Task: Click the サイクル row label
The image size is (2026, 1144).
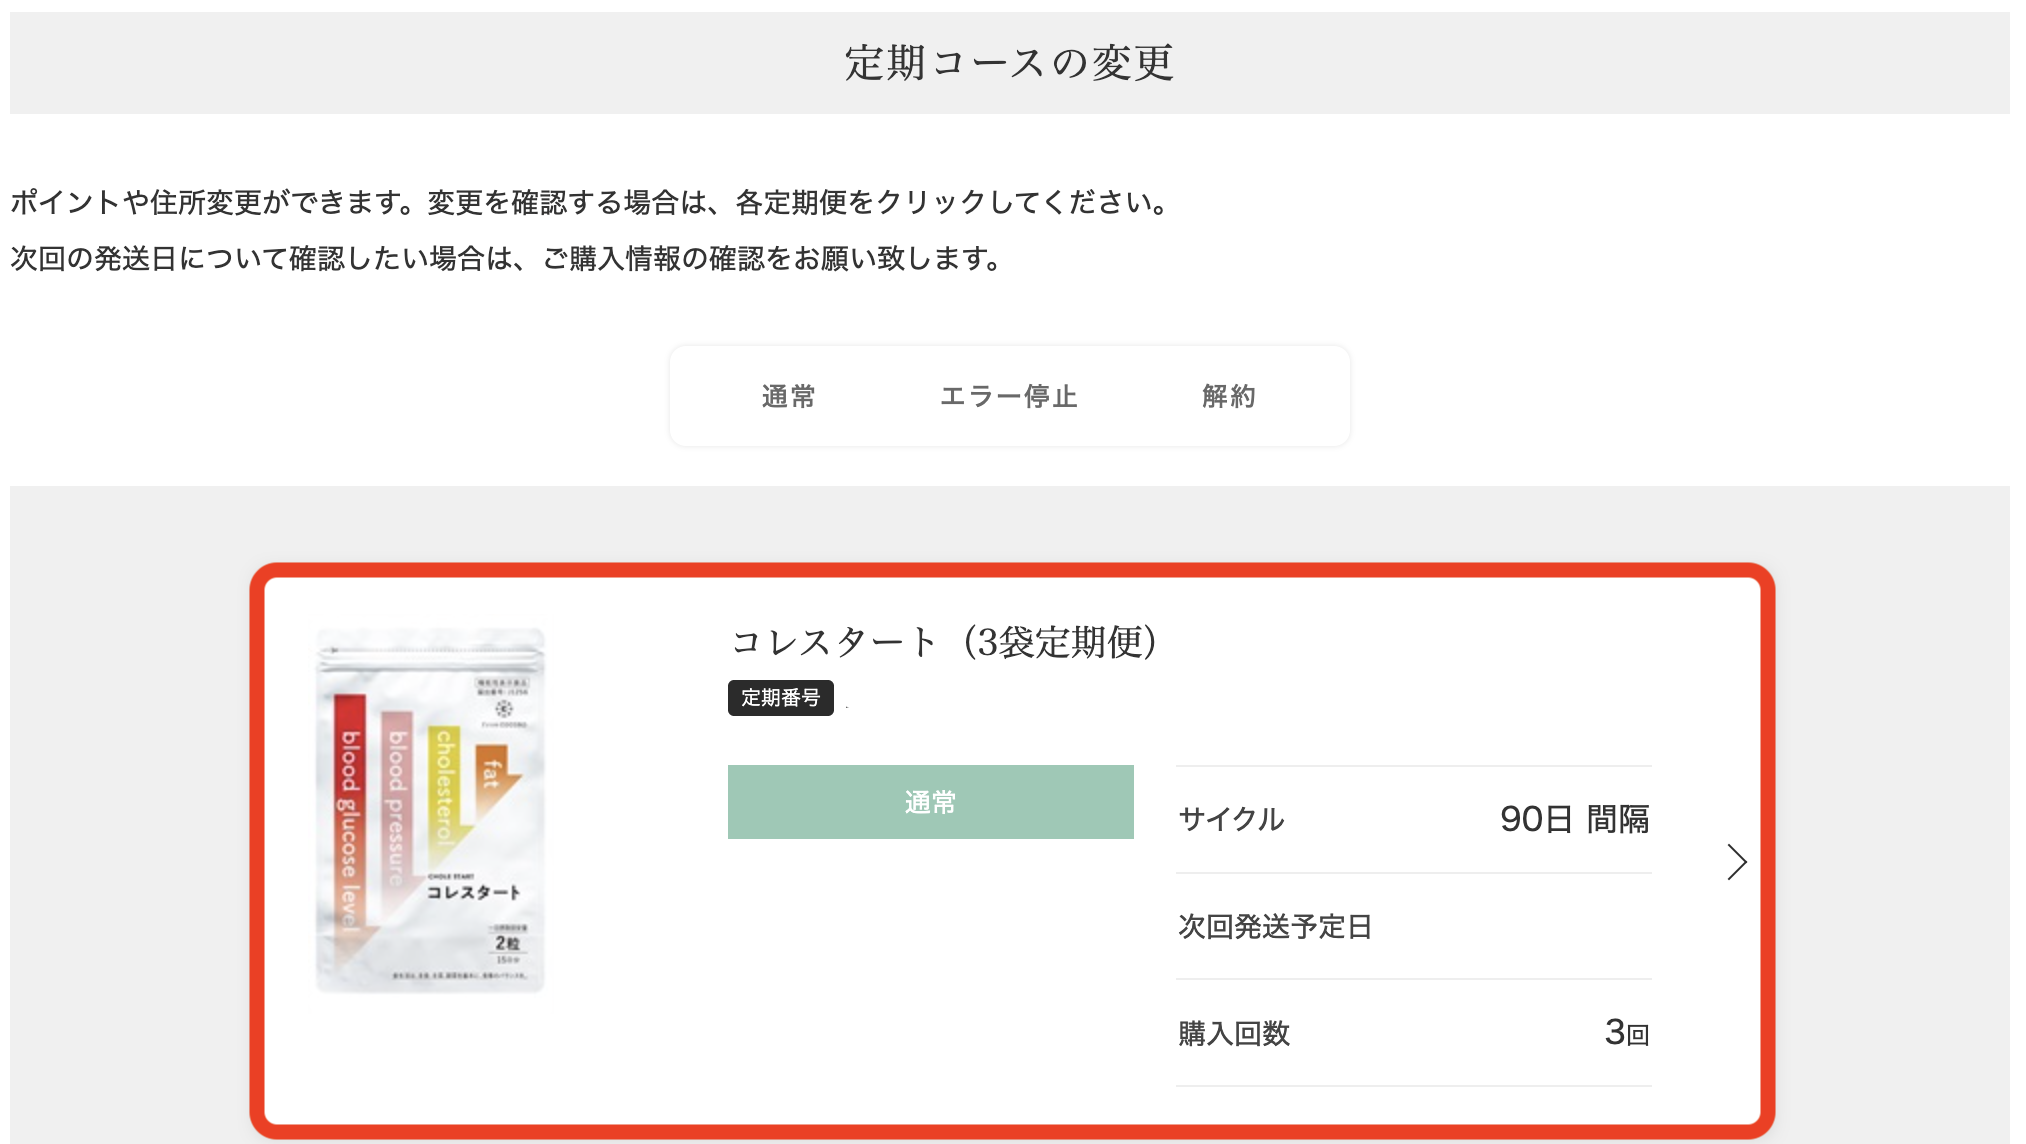Action: (1231, 820)
